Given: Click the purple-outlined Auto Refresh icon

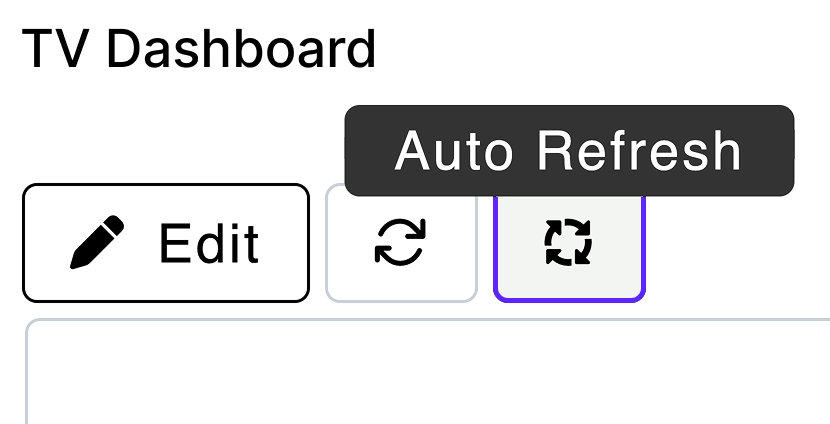Looking at the screenshot, I should [568, 243].
